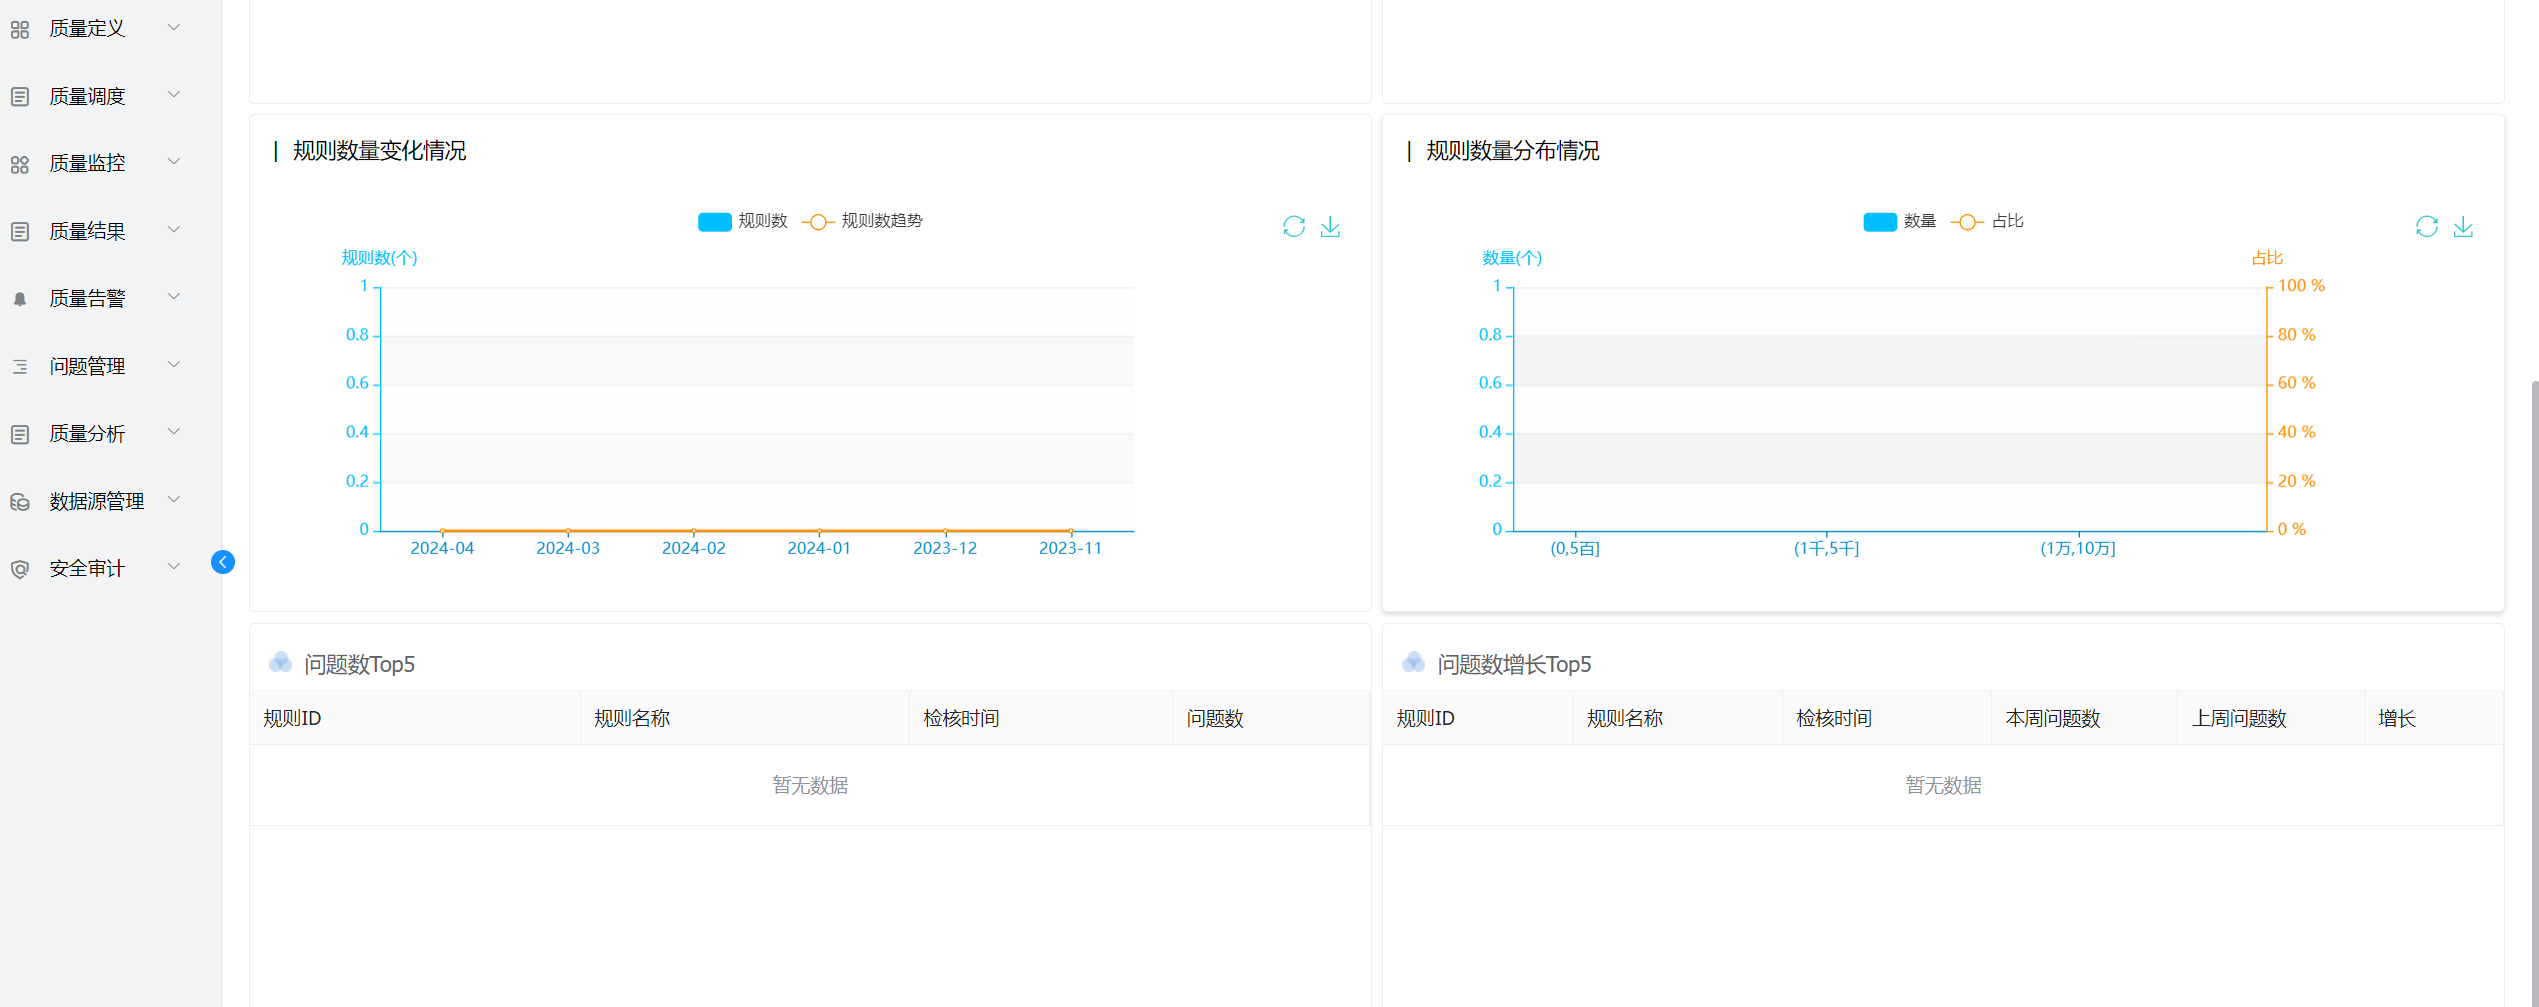Expand the 安全审计 menu chevron

[x=174, y=566]
